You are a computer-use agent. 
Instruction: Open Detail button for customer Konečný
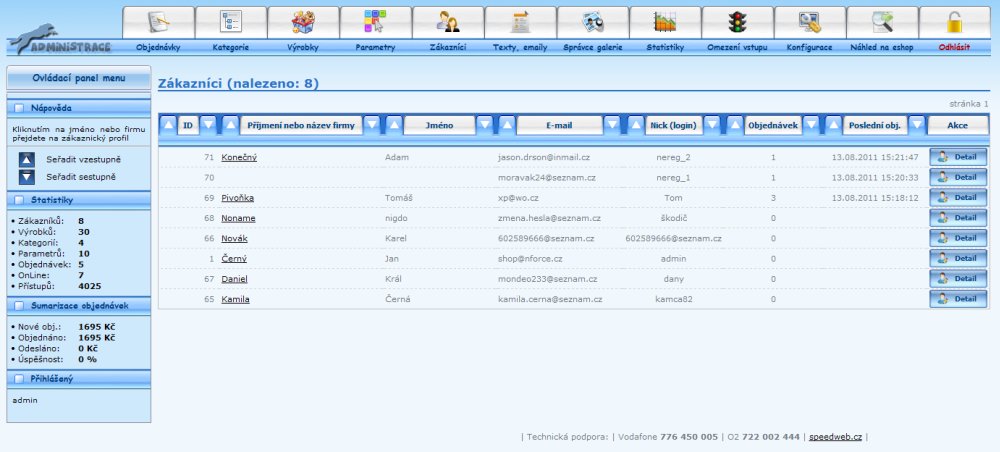(x=957, y=157)
